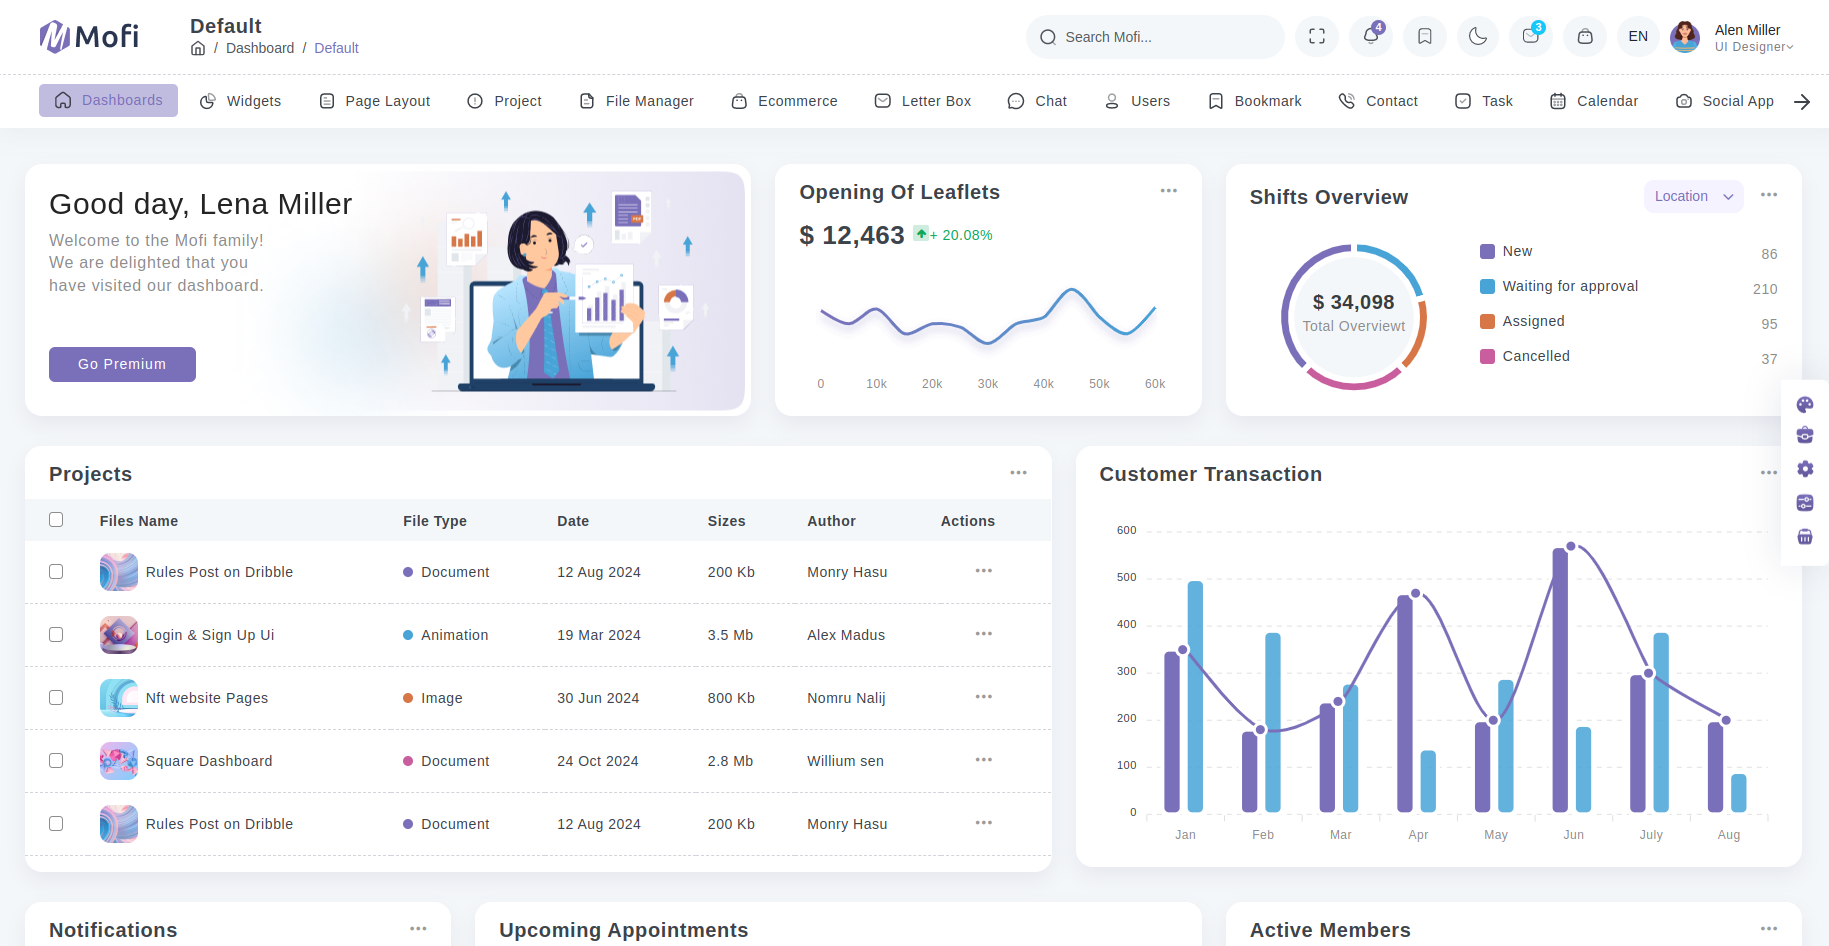Open the File Manager menu item
Screen dimensions: 1829x946
point(637,101)
